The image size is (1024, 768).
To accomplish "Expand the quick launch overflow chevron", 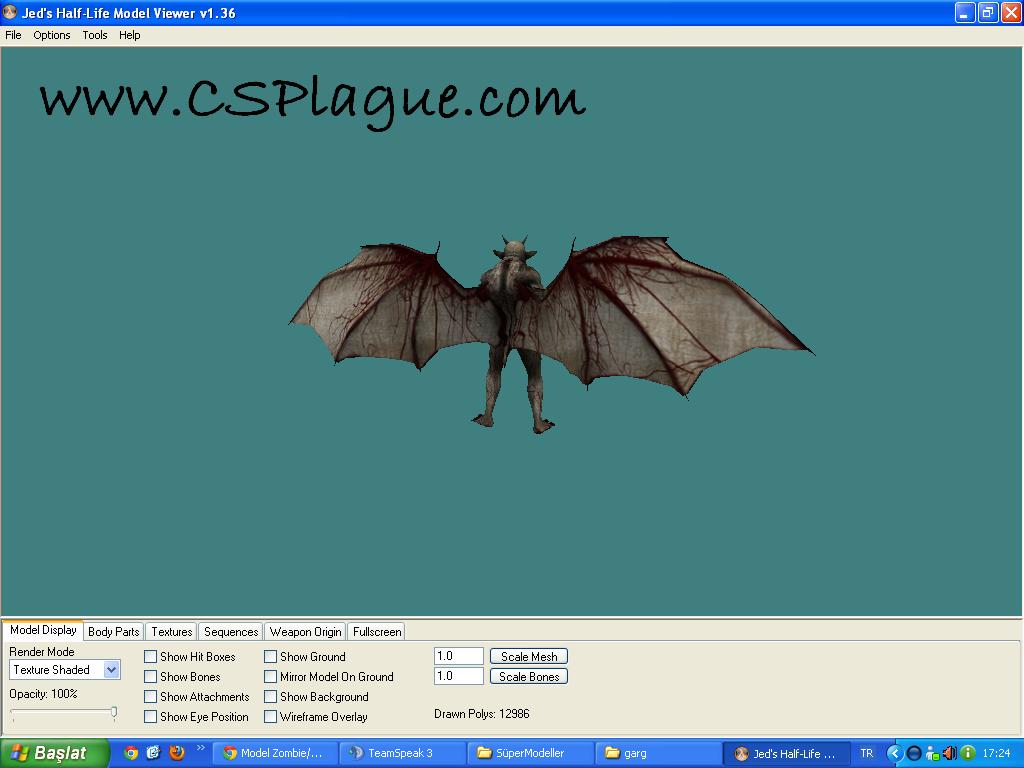I will pos(200,748).
